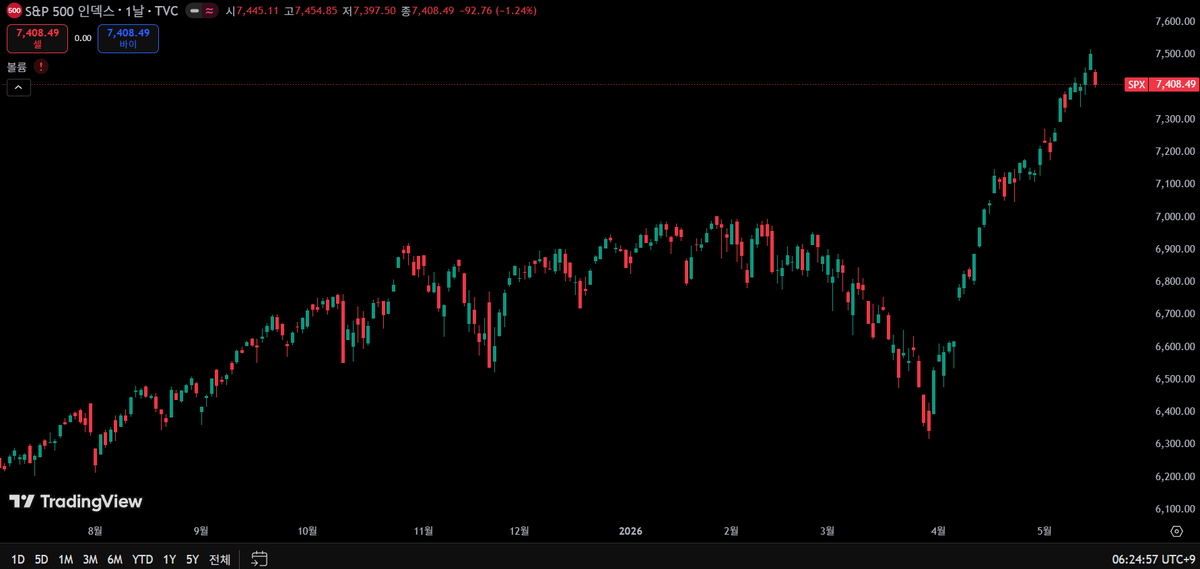Click the blue 바이 buy button
Screen dimensions: 1200x569
point(128,38)
